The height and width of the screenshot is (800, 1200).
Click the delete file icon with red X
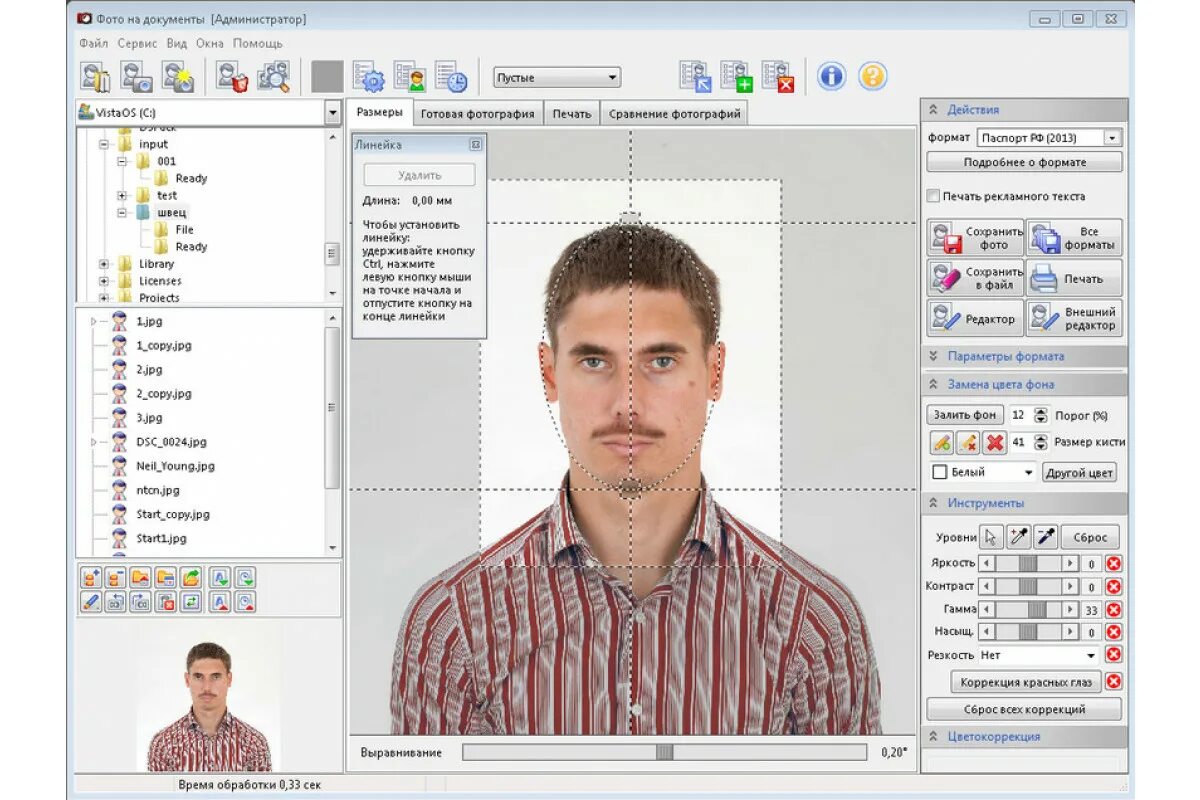(166, 602)
